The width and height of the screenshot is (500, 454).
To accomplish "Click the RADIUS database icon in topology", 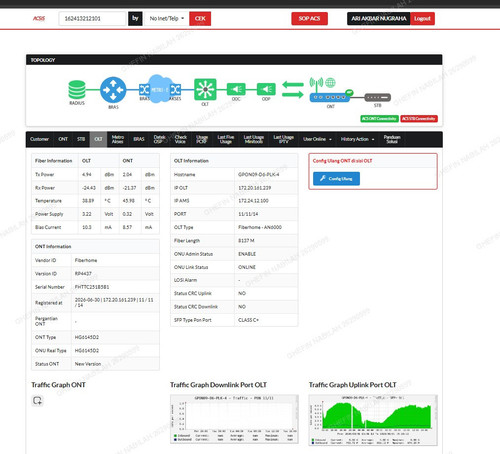I will pos(77,90).
